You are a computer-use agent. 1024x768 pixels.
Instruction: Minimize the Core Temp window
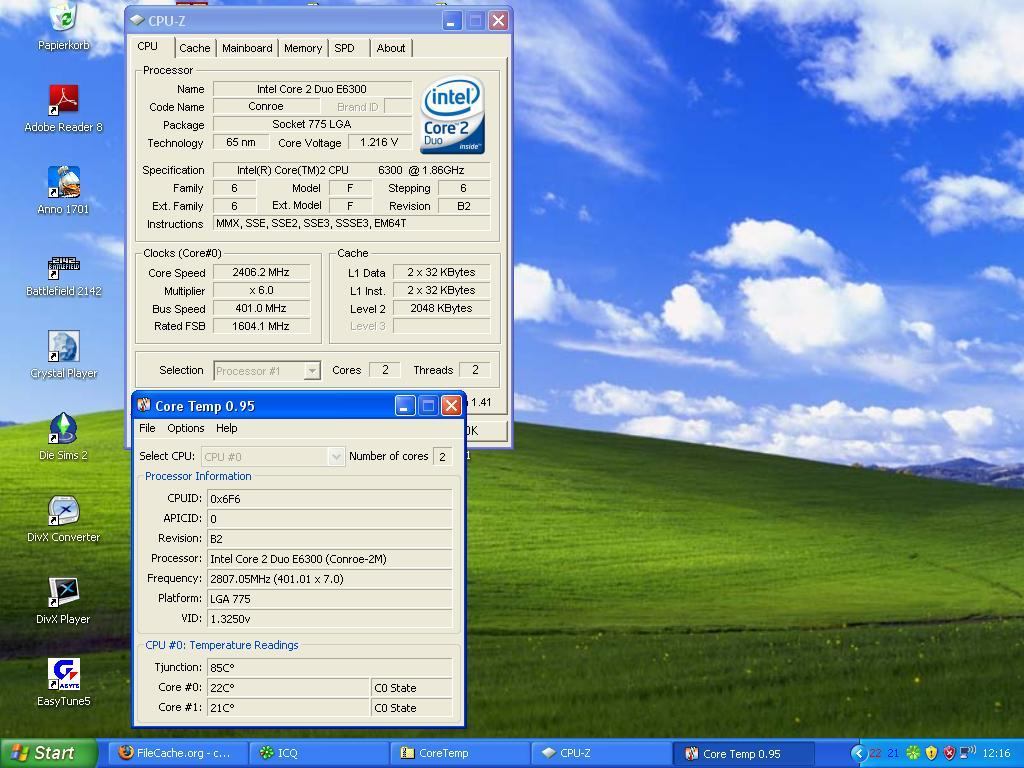point(404,406)
